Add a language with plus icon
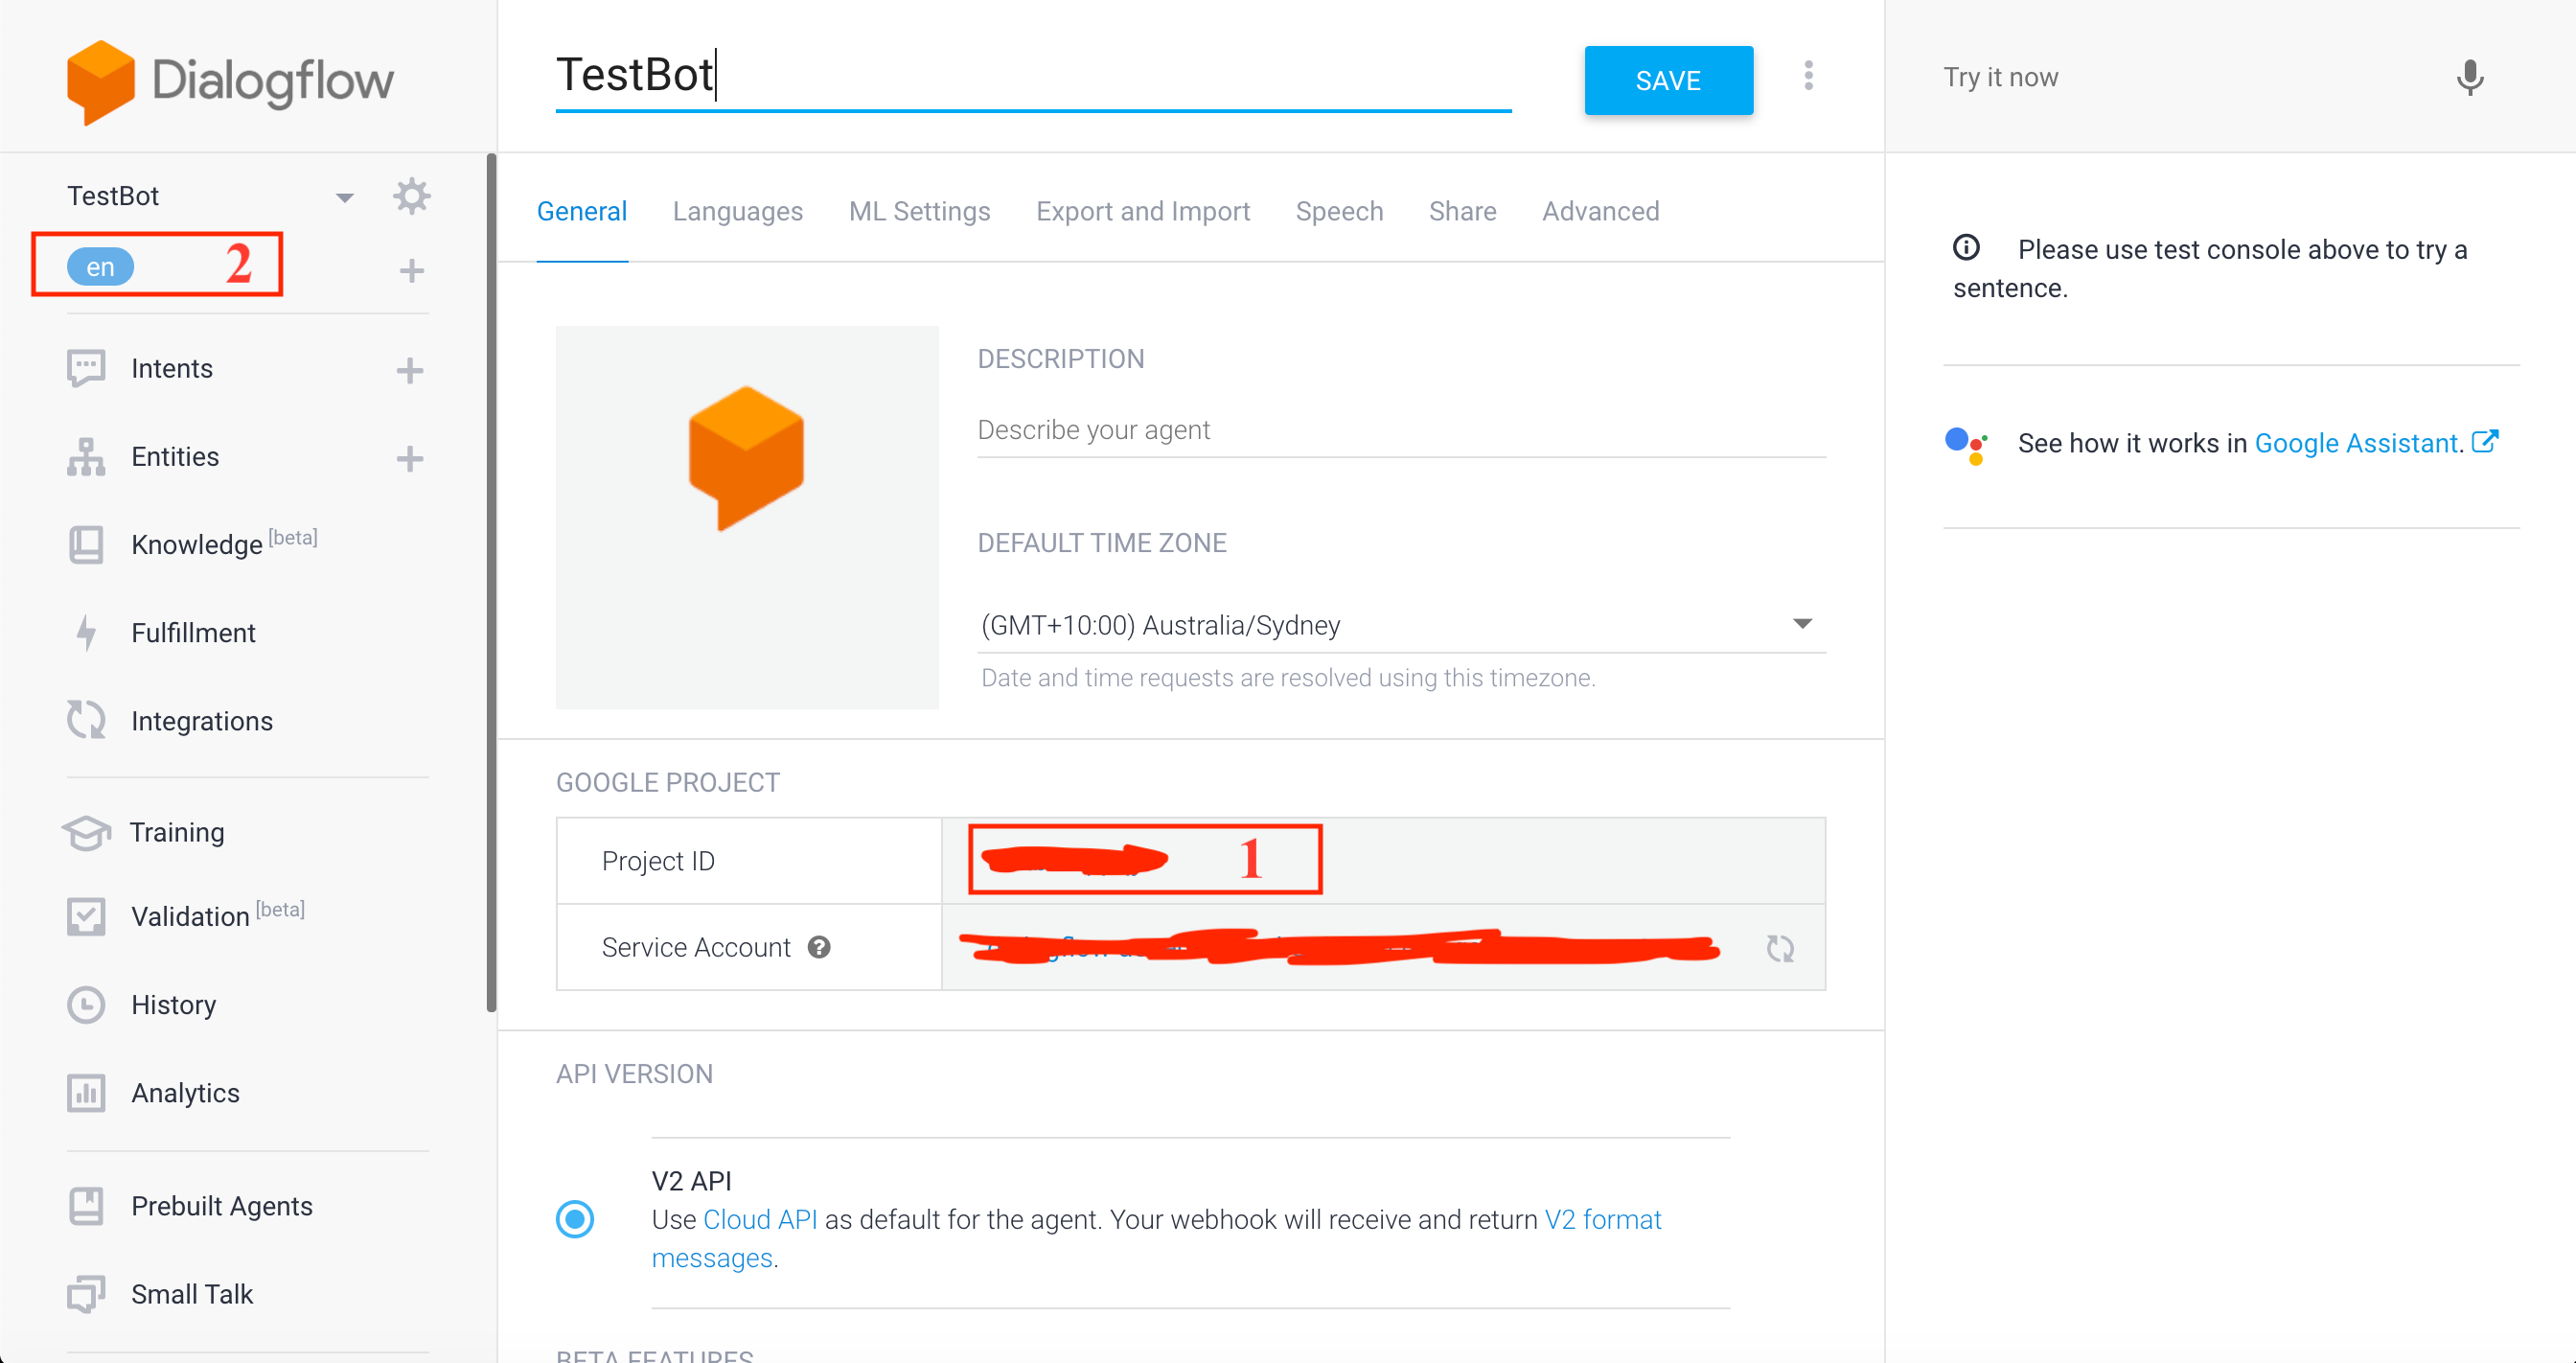The image size is (2576, 1363). click(x=411, y=271)
